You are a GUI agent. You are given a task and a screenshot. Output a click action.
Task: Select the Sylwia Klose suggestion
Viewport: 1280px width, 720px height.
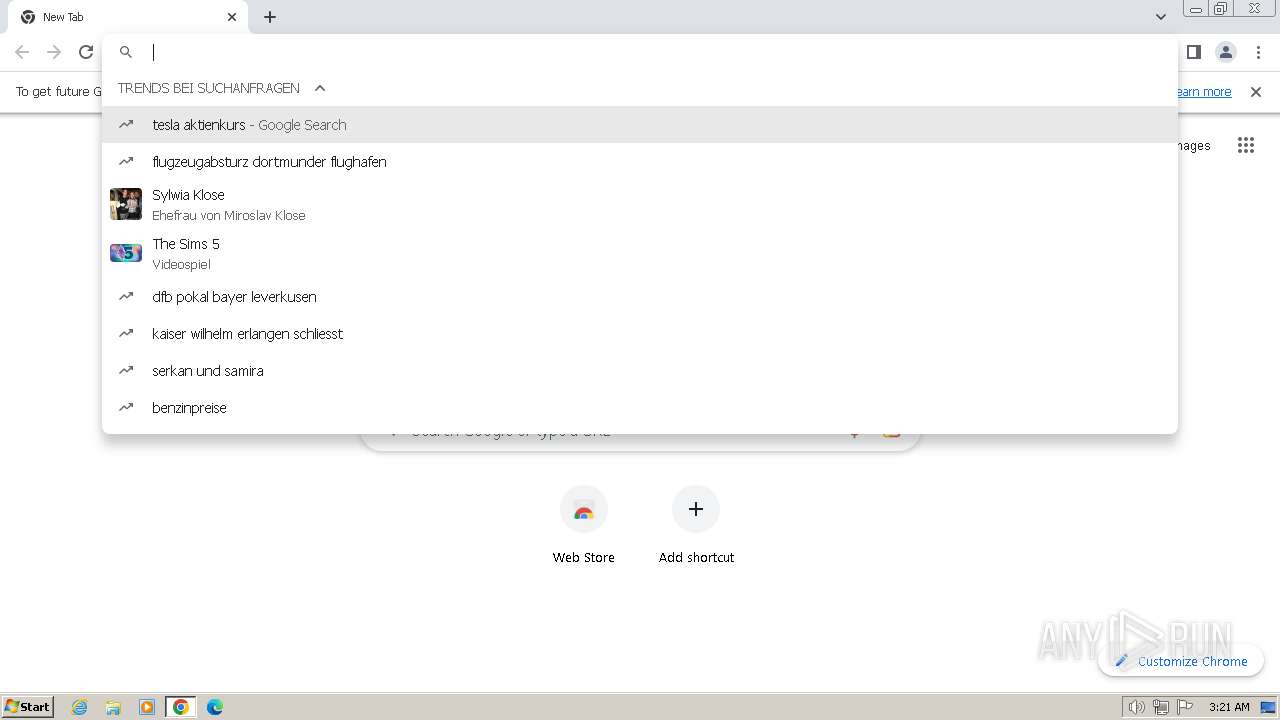640,204
